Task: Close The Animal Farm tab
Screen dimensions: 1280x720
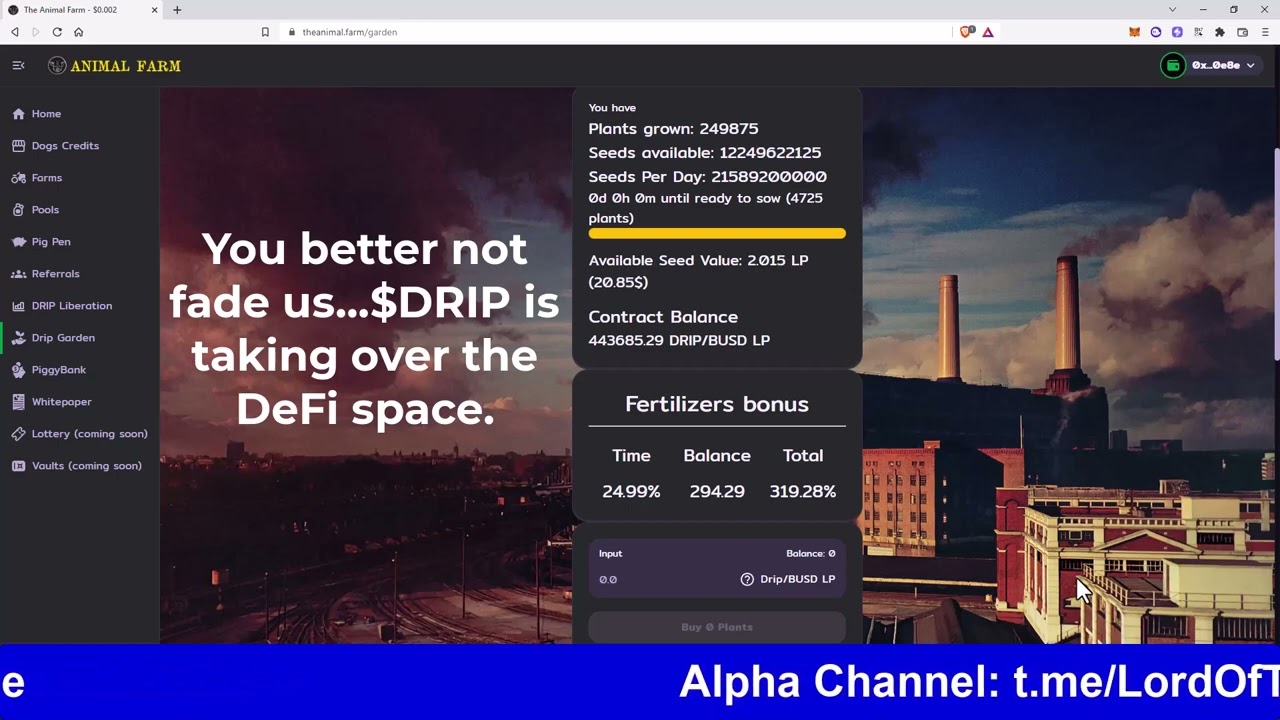Action: pyautogui.click(x=155, y=10)
